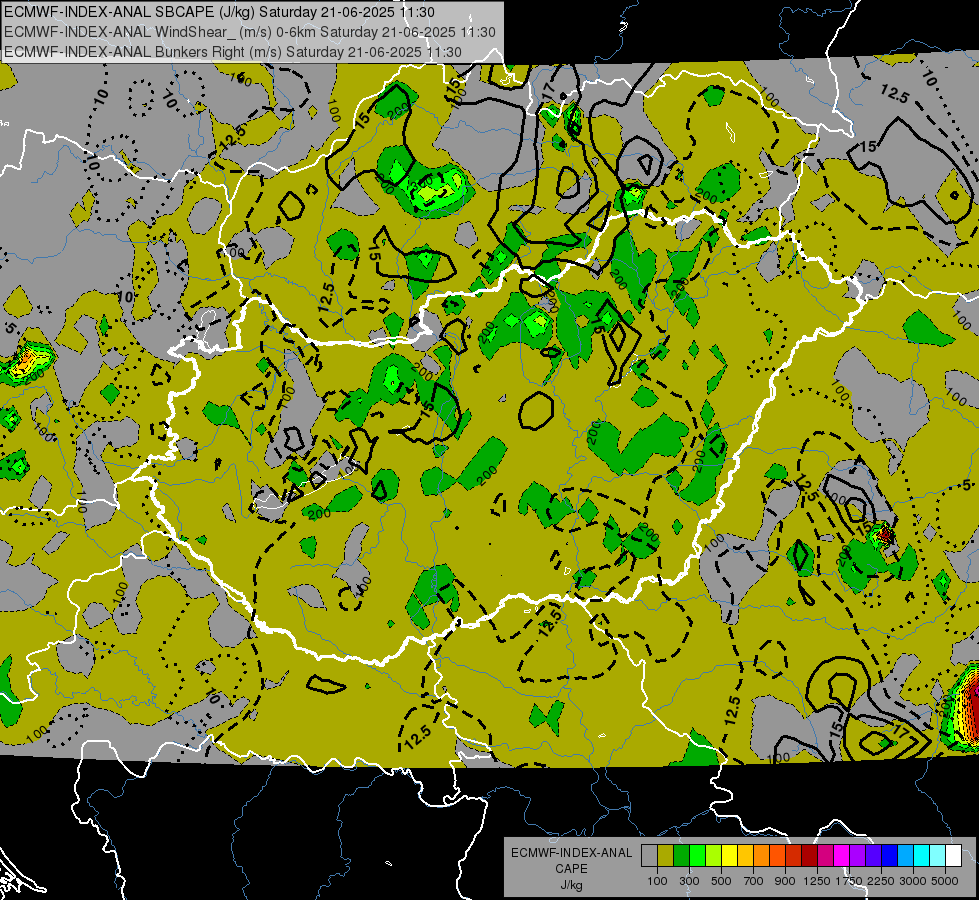Click the 300 legend value
This screenshot has height=900, width=979.
point(689,881)
